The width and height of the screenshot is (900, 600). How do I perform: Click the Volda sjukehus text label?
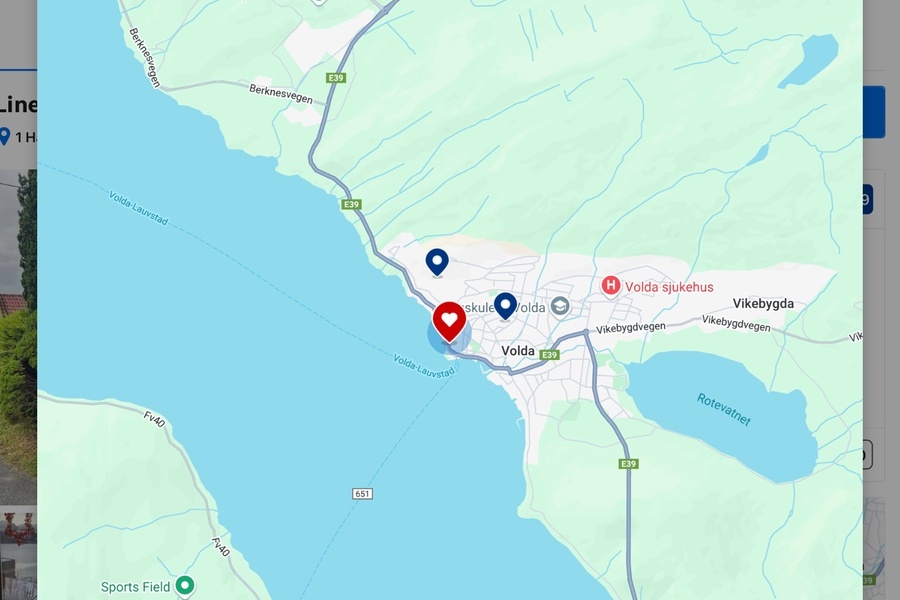coord(669,287)
